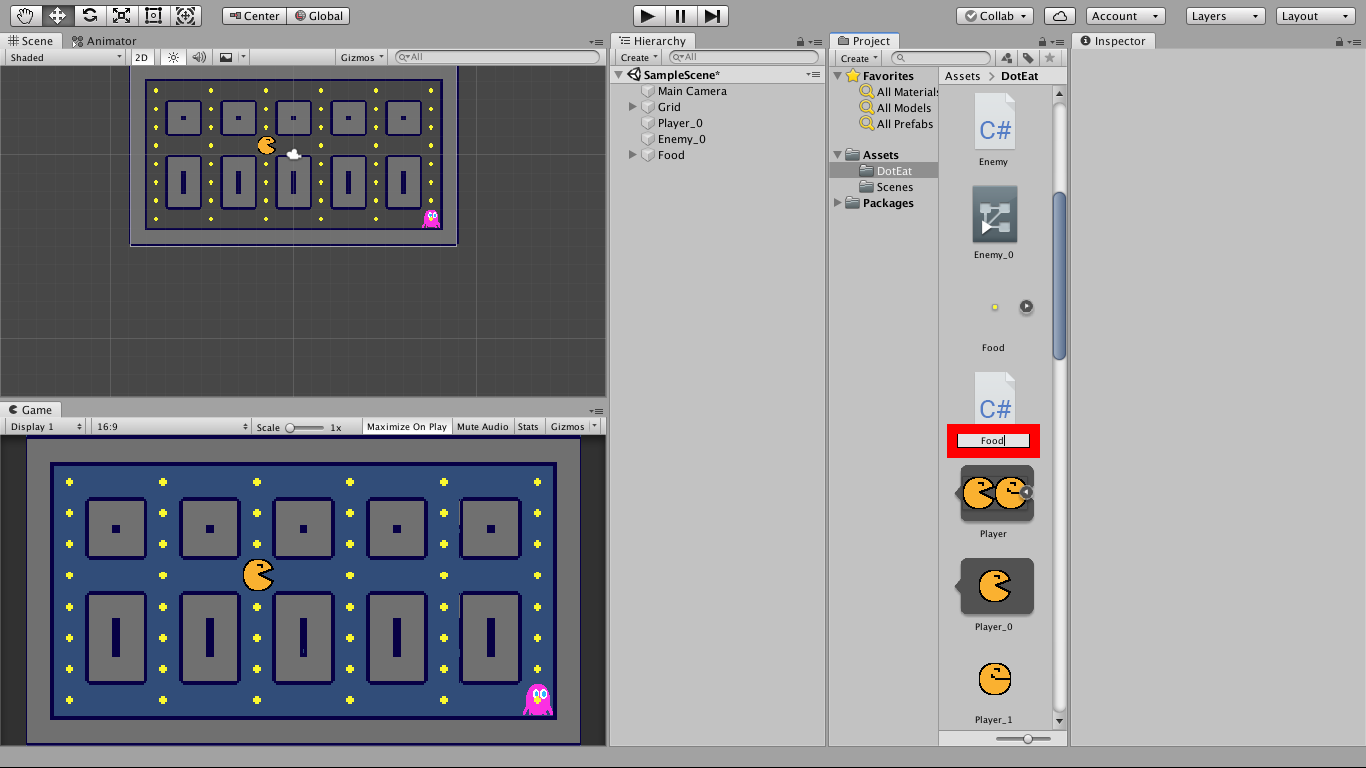
Task: Collapse Favorites in Project panel
Action: coord(838,76)
